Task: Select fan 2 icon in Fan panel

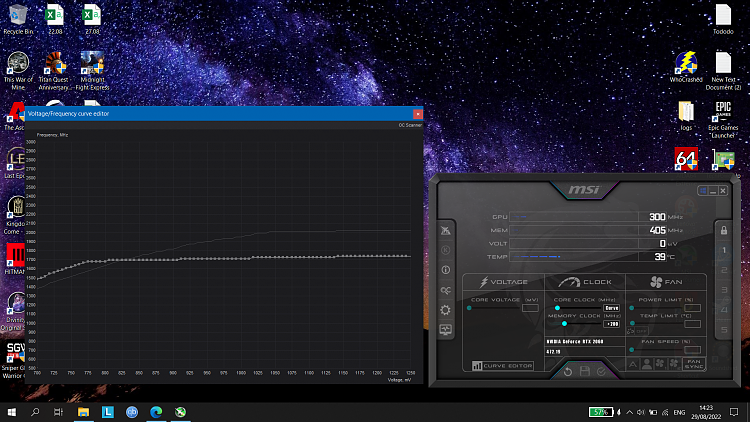Action: pyautogui.click(x=674, y=364)
